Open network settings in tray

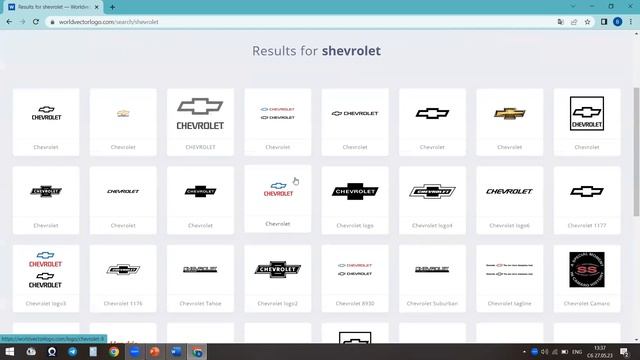tap(555, 352)
